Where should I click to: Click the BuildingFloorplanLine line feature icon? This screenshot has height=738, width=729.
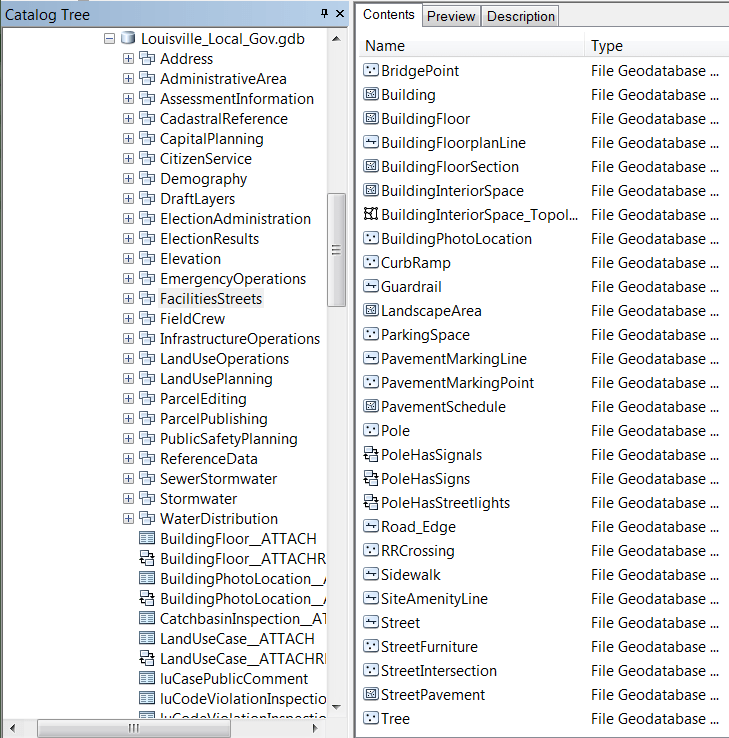point(371,142)
